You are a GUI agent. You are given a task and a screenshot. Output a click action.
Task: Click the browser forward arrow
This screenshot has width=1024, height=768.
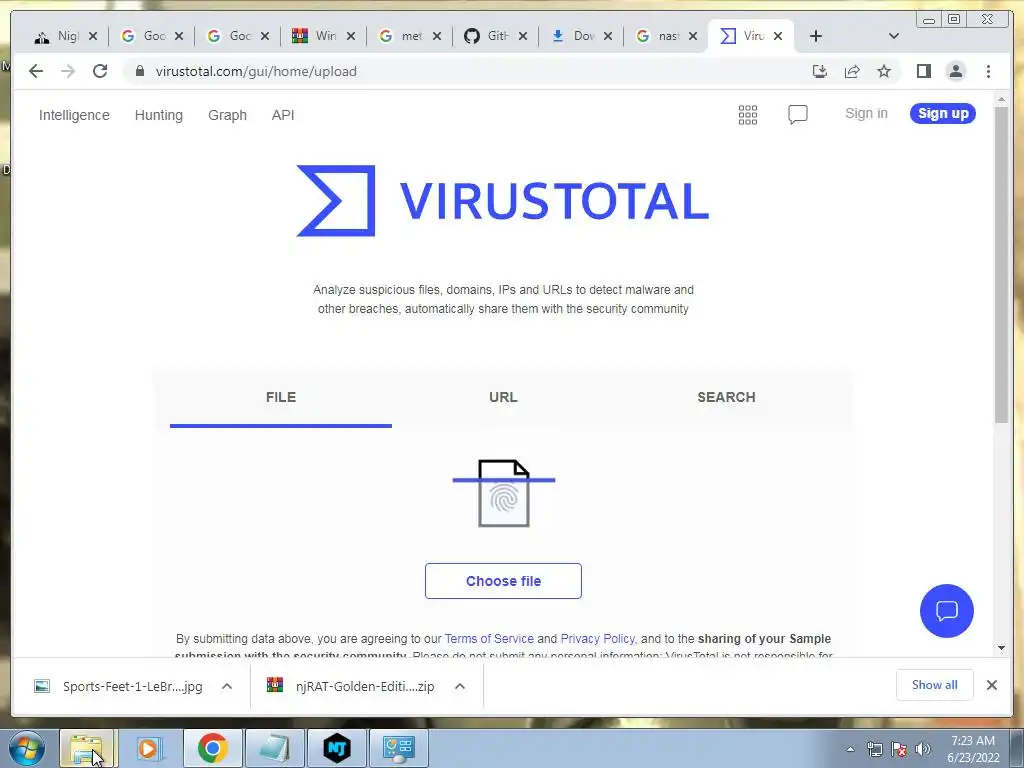pyautogui.click(x=68, y=71)
